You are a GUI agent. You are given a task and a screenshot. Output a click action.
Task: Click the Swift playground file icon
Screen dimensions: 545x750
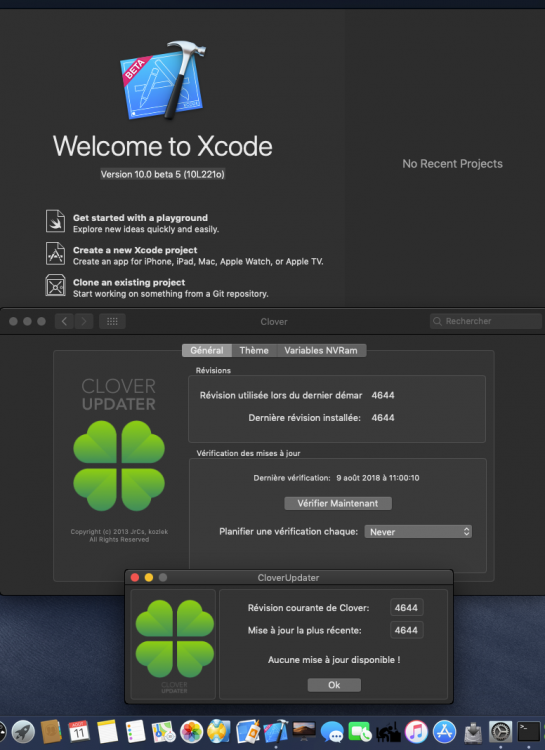coord(56,221)
